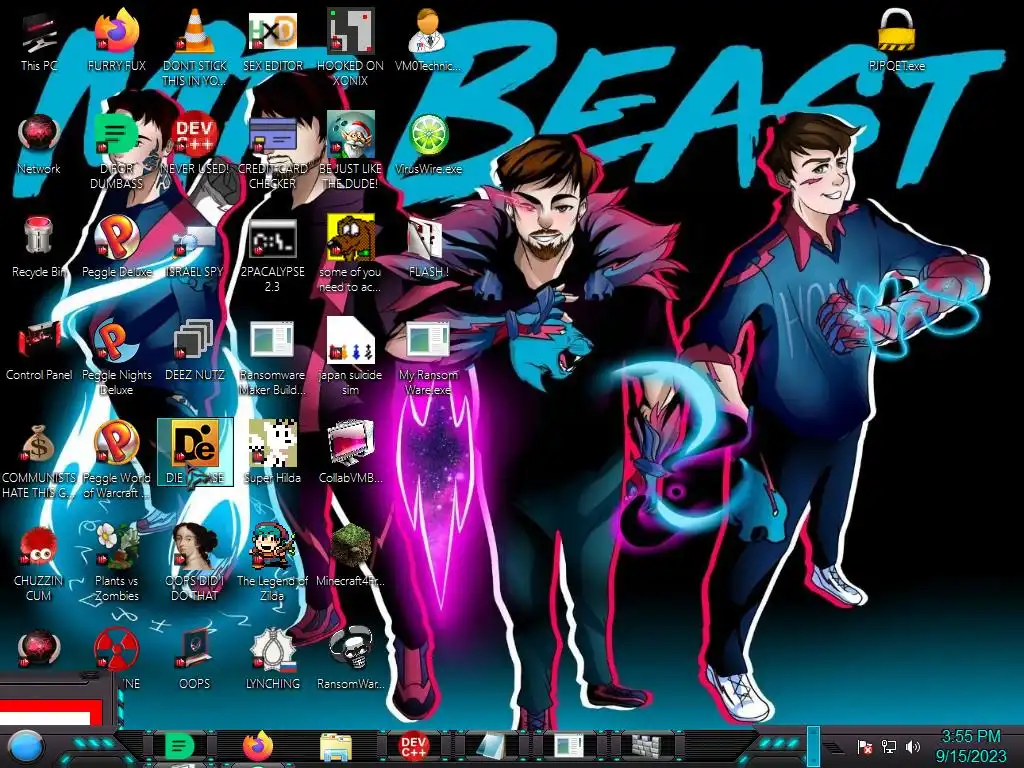Open File Explorer from the taskbar
This screenshot has height=768, width=1024.
[x=336, y=746]
